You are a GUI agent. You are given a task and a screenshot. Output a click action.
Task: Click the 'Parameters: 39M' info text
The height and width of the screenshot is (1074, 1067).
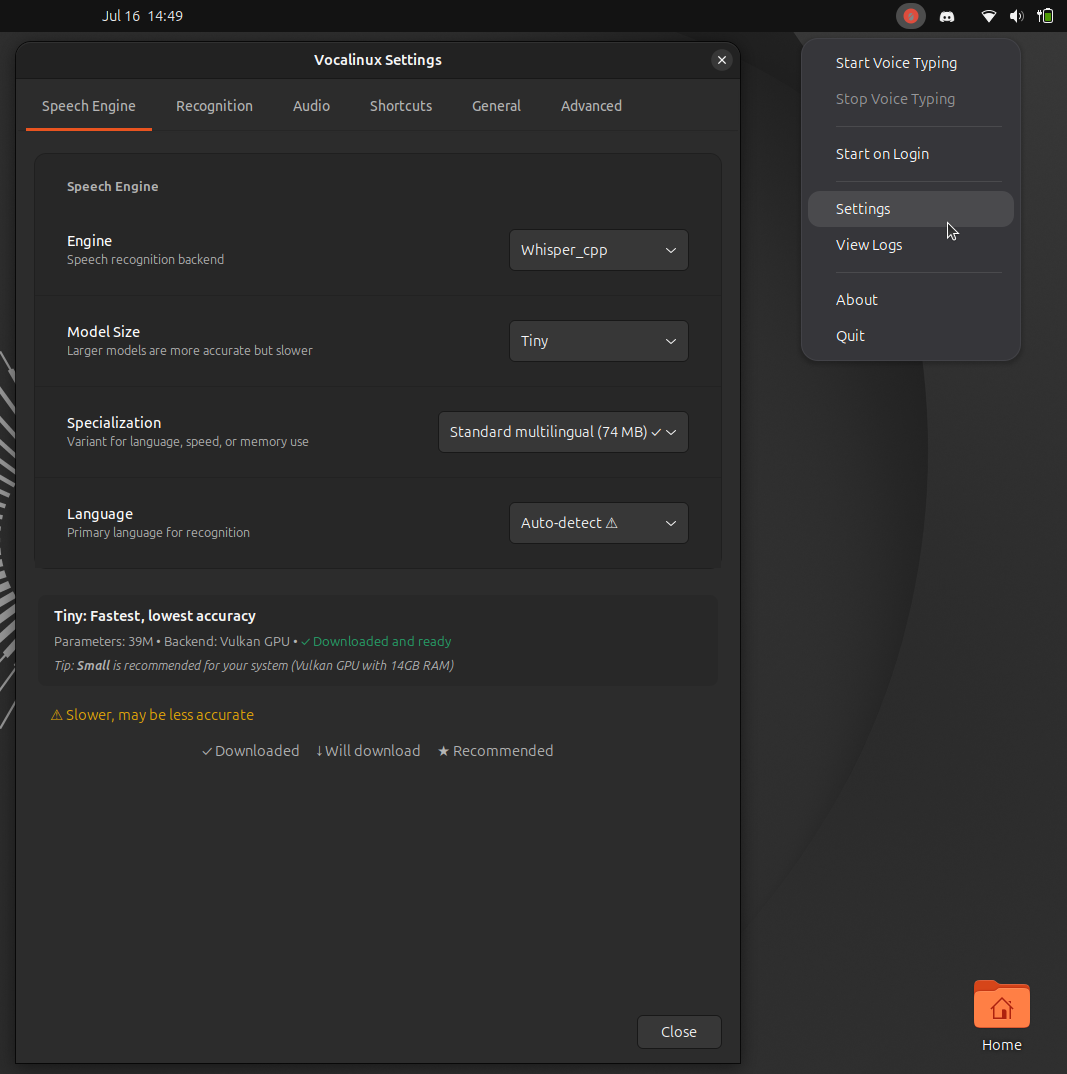pyautogui.click(x=103, y=642)
